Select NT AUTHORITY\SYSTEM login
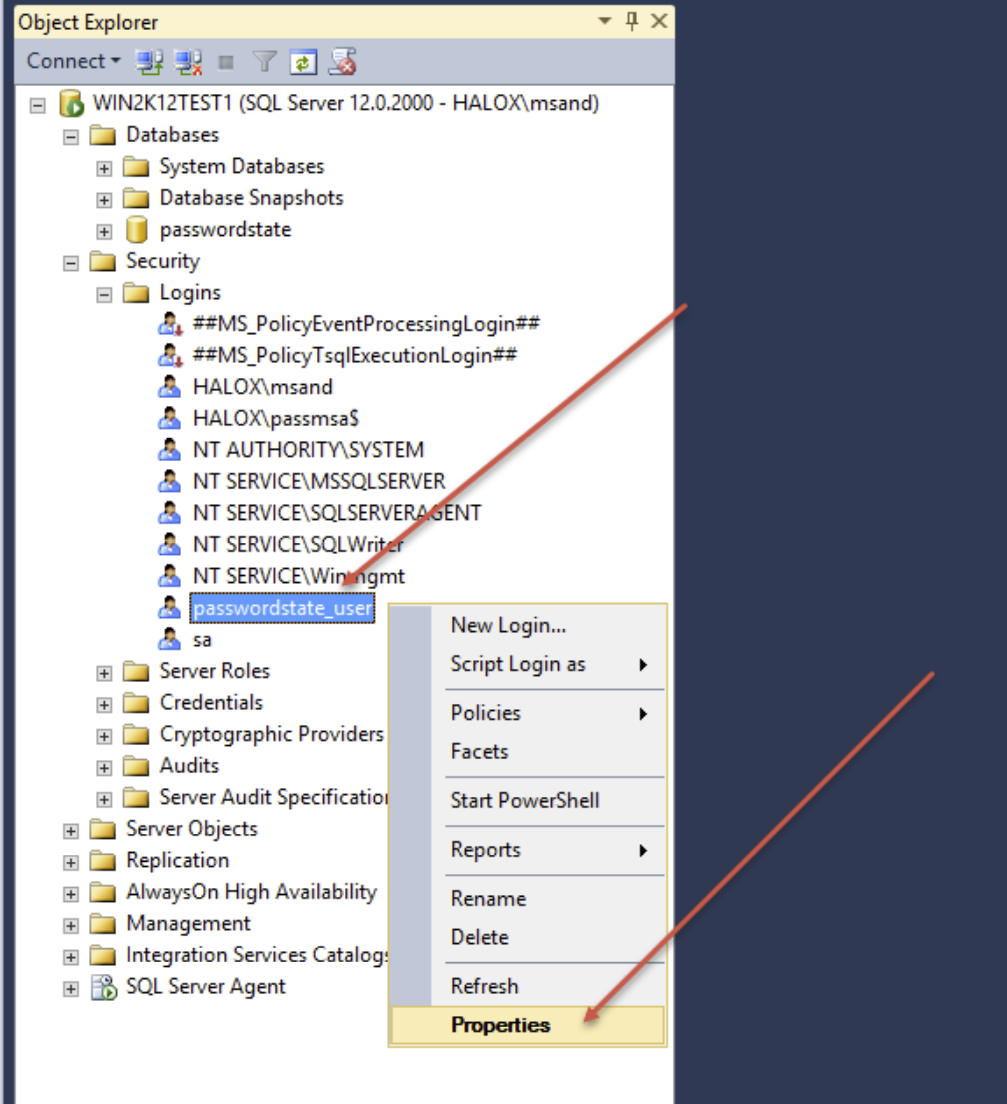Screen dimensions: 1007x1104 click(308, 450)
